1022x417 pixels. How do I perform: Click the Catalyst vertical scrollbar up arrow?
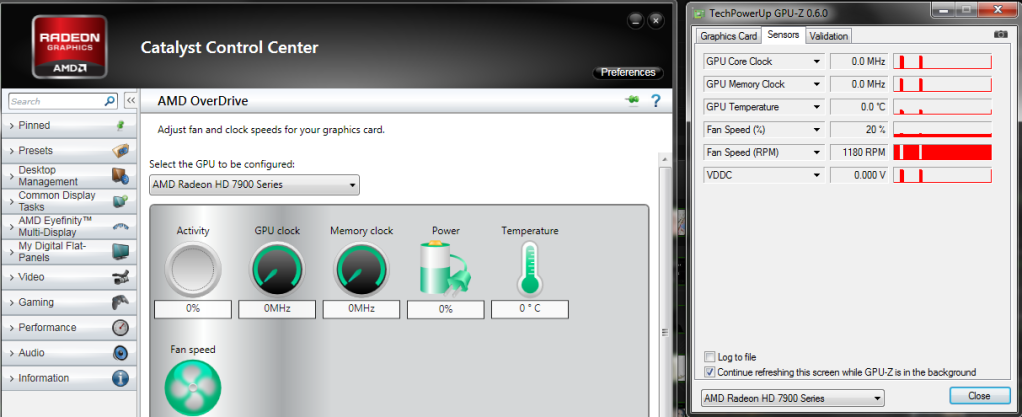tap(665, 160)
